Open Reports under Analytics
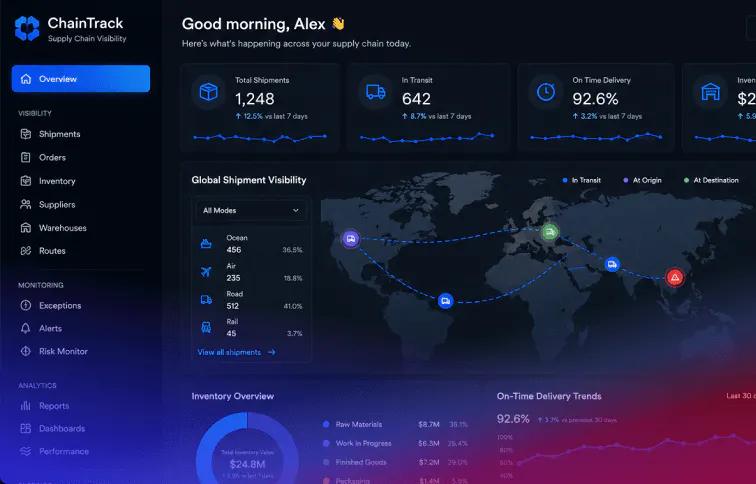This screenshot has width=756, height=484. pos(54,406)
